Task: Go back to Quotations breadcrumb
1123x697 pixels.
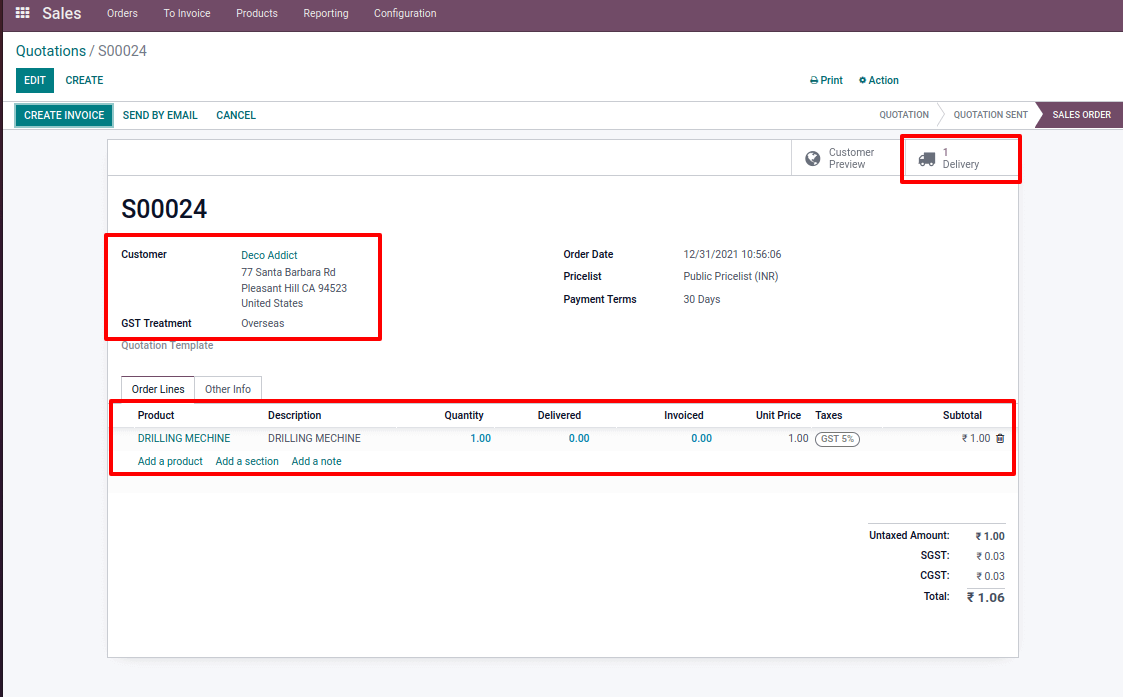Action: [51, 51]
